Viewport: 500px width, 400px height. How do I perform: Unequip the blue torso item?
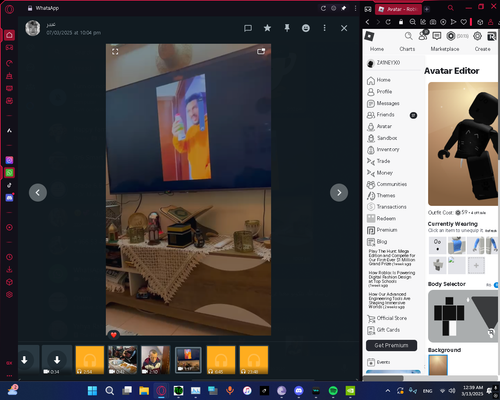456,245
